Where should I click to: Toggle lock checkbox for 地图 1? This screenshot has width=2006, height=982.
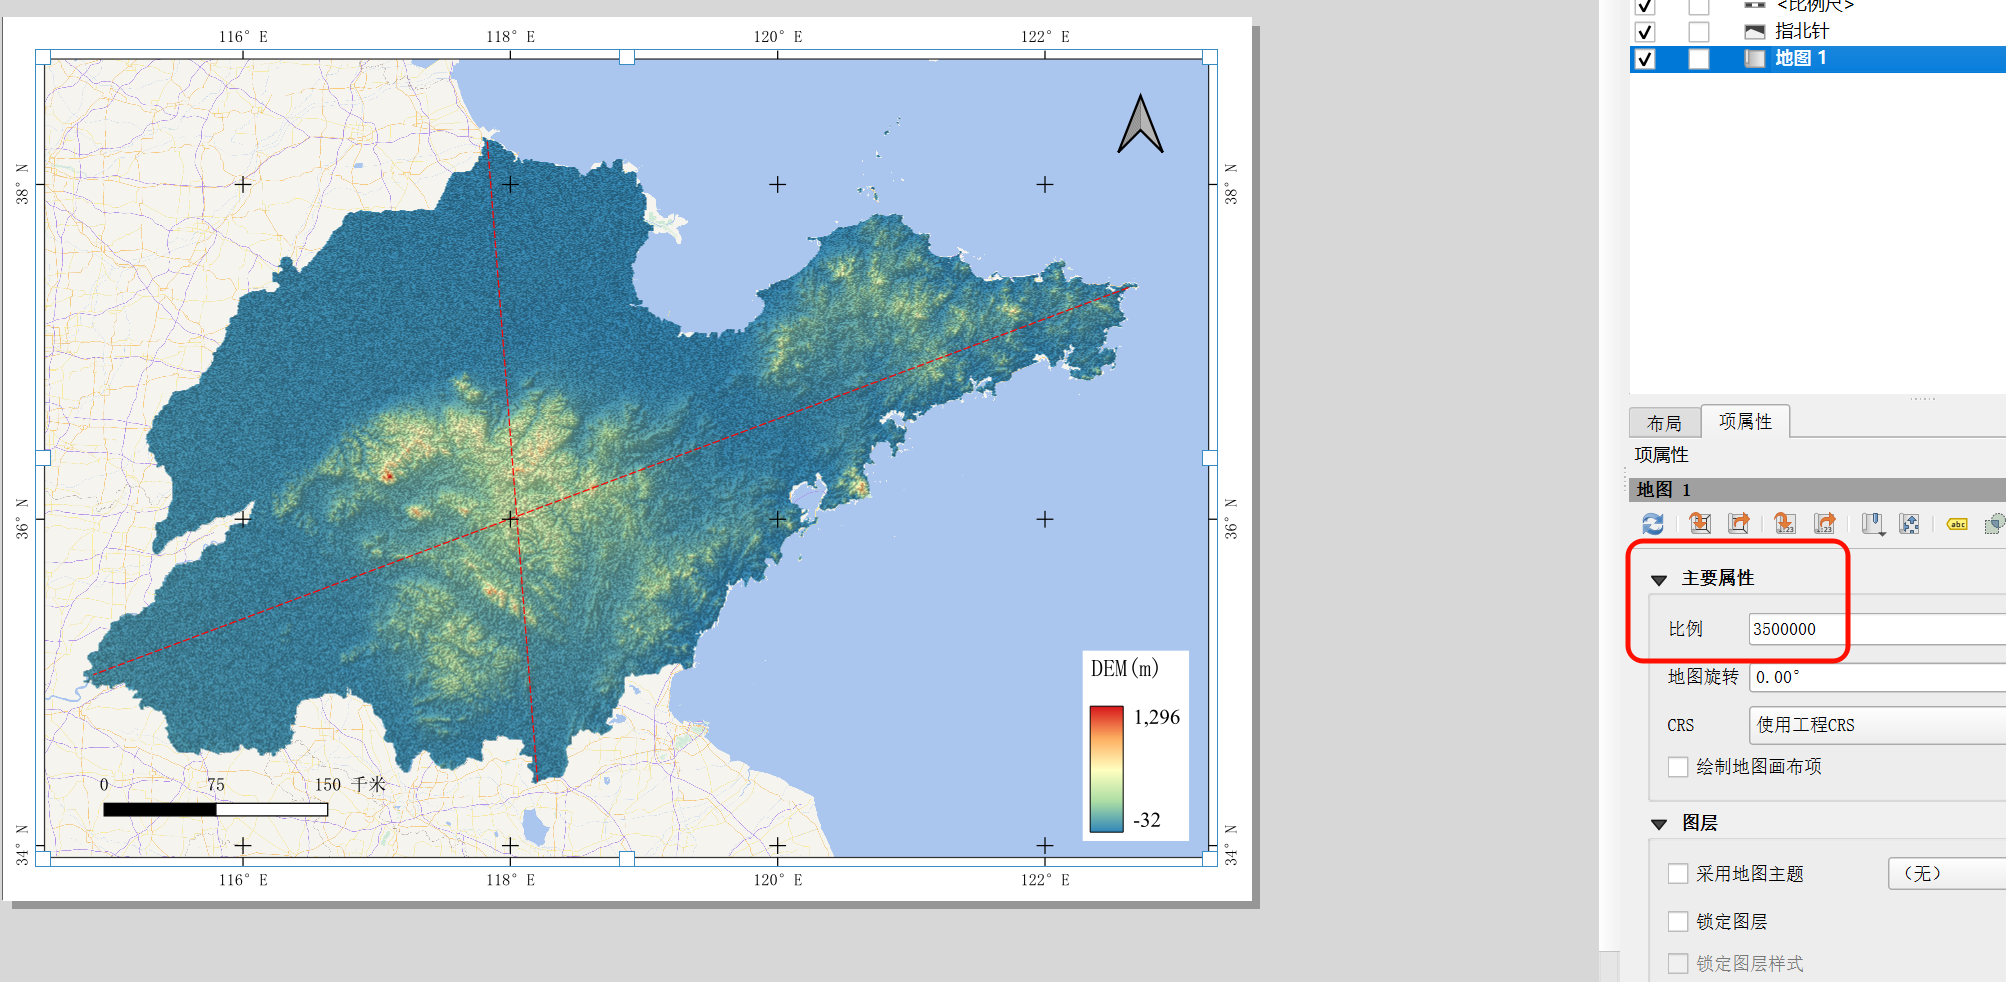(x=1699, y=58)
